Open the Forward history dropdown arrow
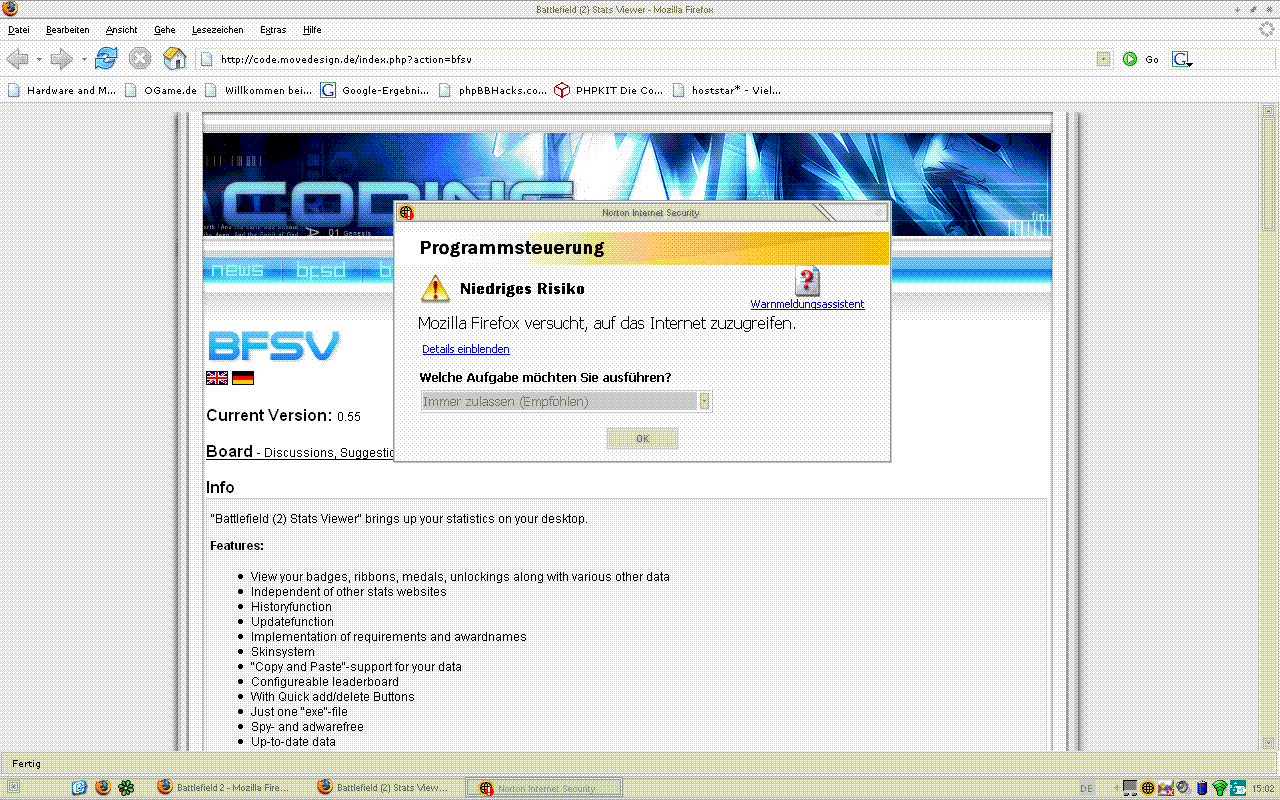The height and width of the screenshot is (800, 1280). [x=84, y=60]
